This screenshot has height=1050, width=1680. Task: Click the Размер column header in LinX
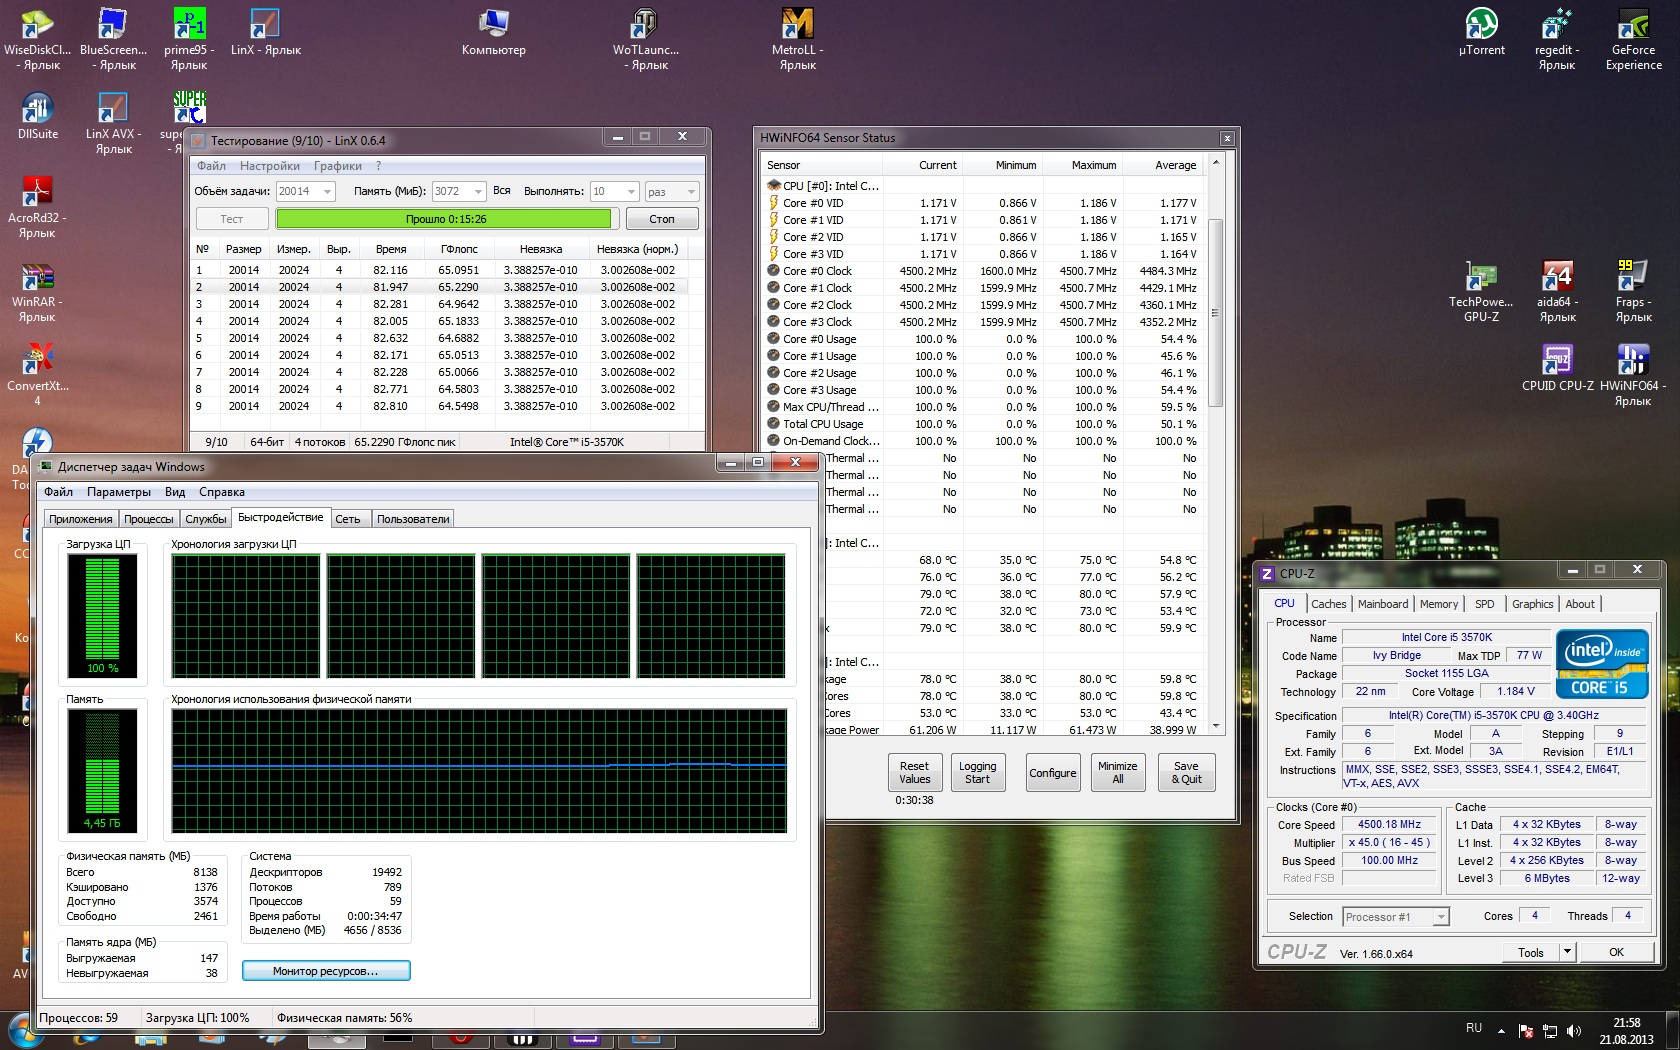(243, 249)
